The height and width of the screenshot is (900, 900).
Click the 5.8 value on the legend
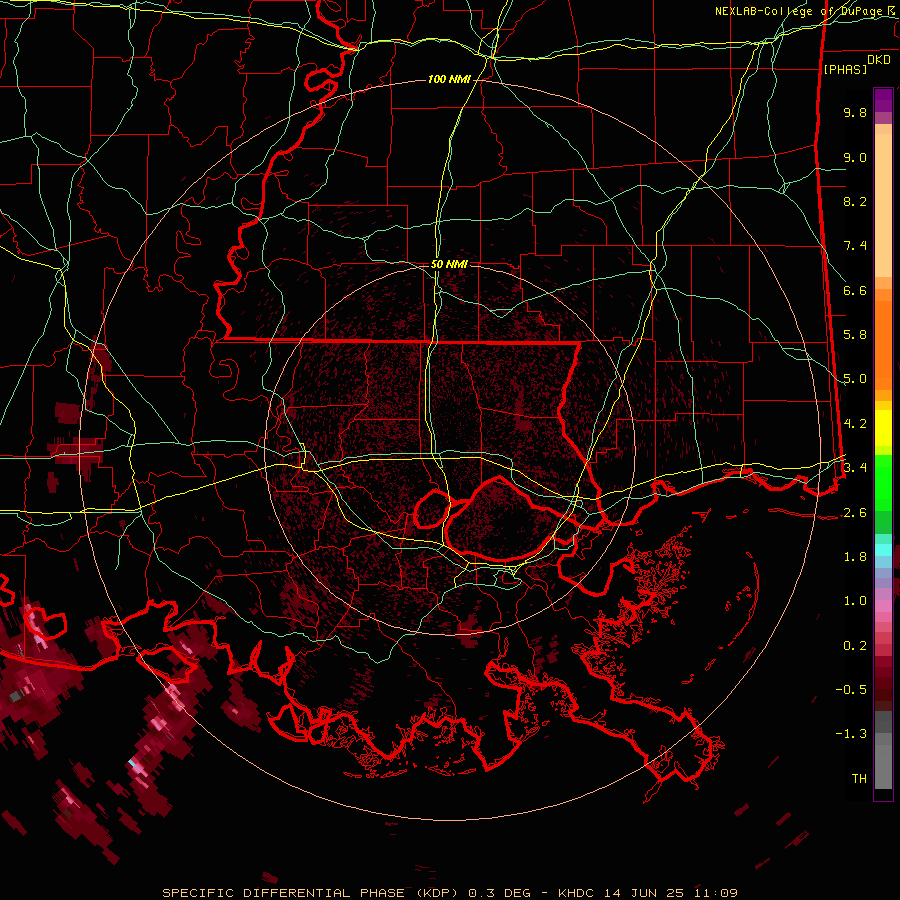point(855,335)
